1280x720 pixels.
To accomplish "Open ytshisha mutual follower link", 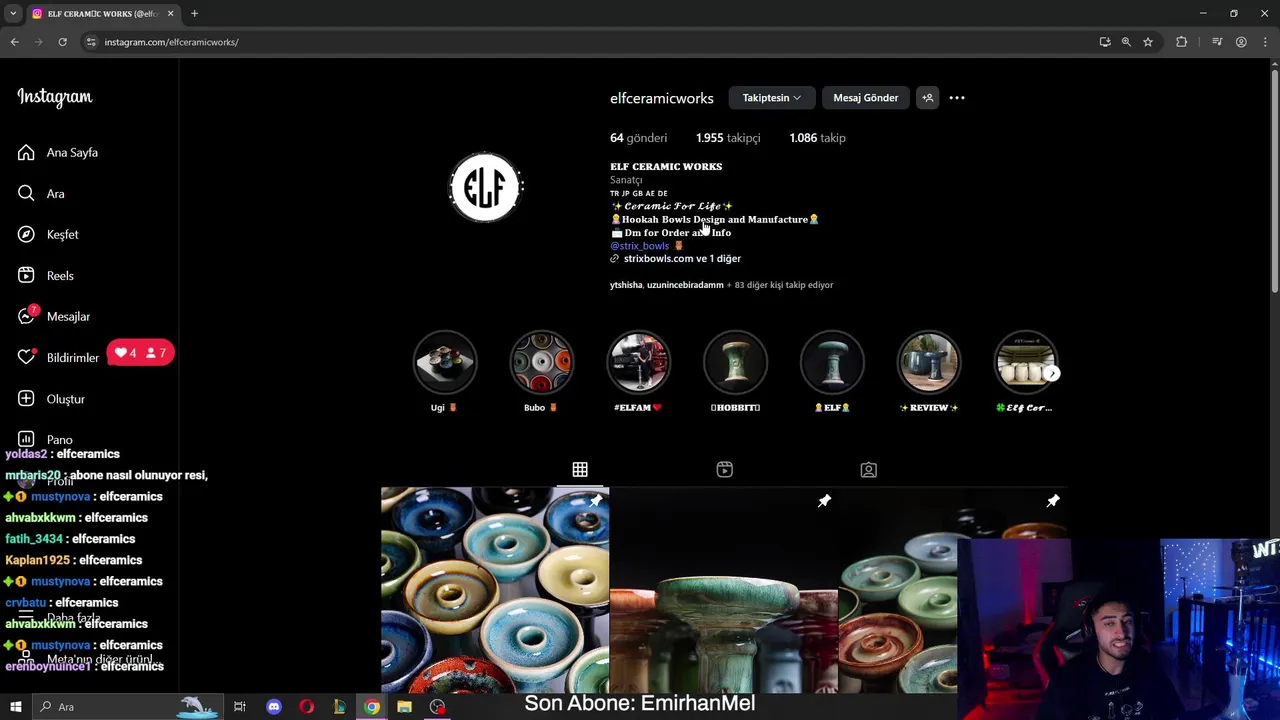I will [626, 285].
